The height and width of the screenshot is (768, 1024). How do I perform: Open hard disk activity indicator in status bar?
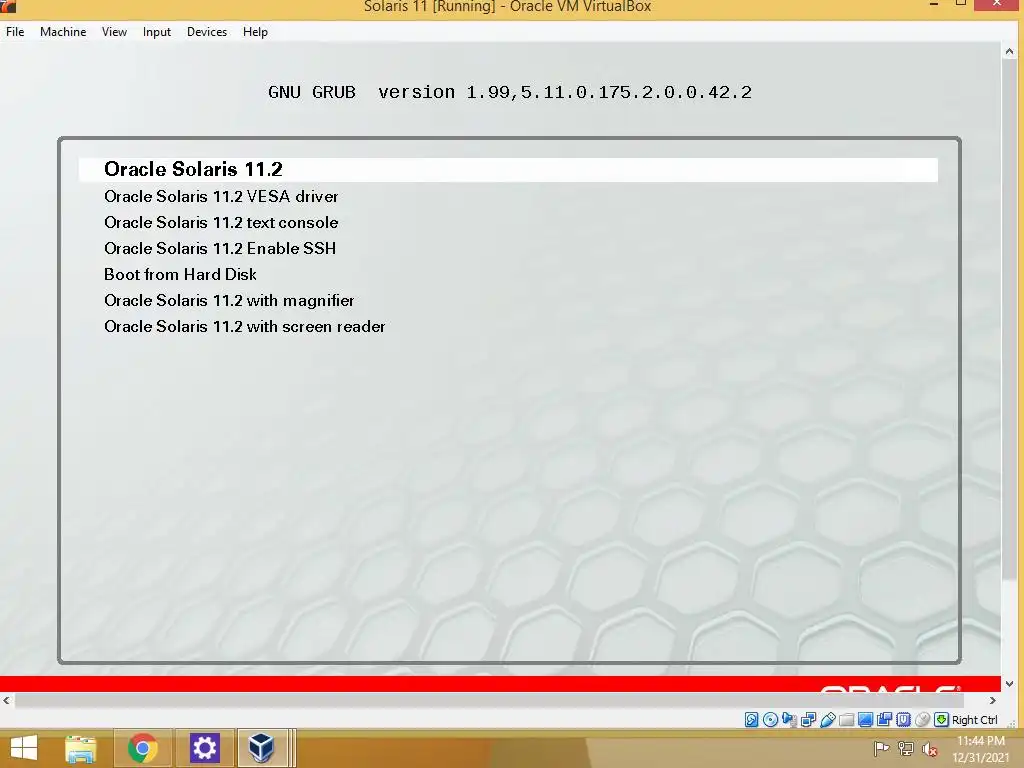point(752,720)
